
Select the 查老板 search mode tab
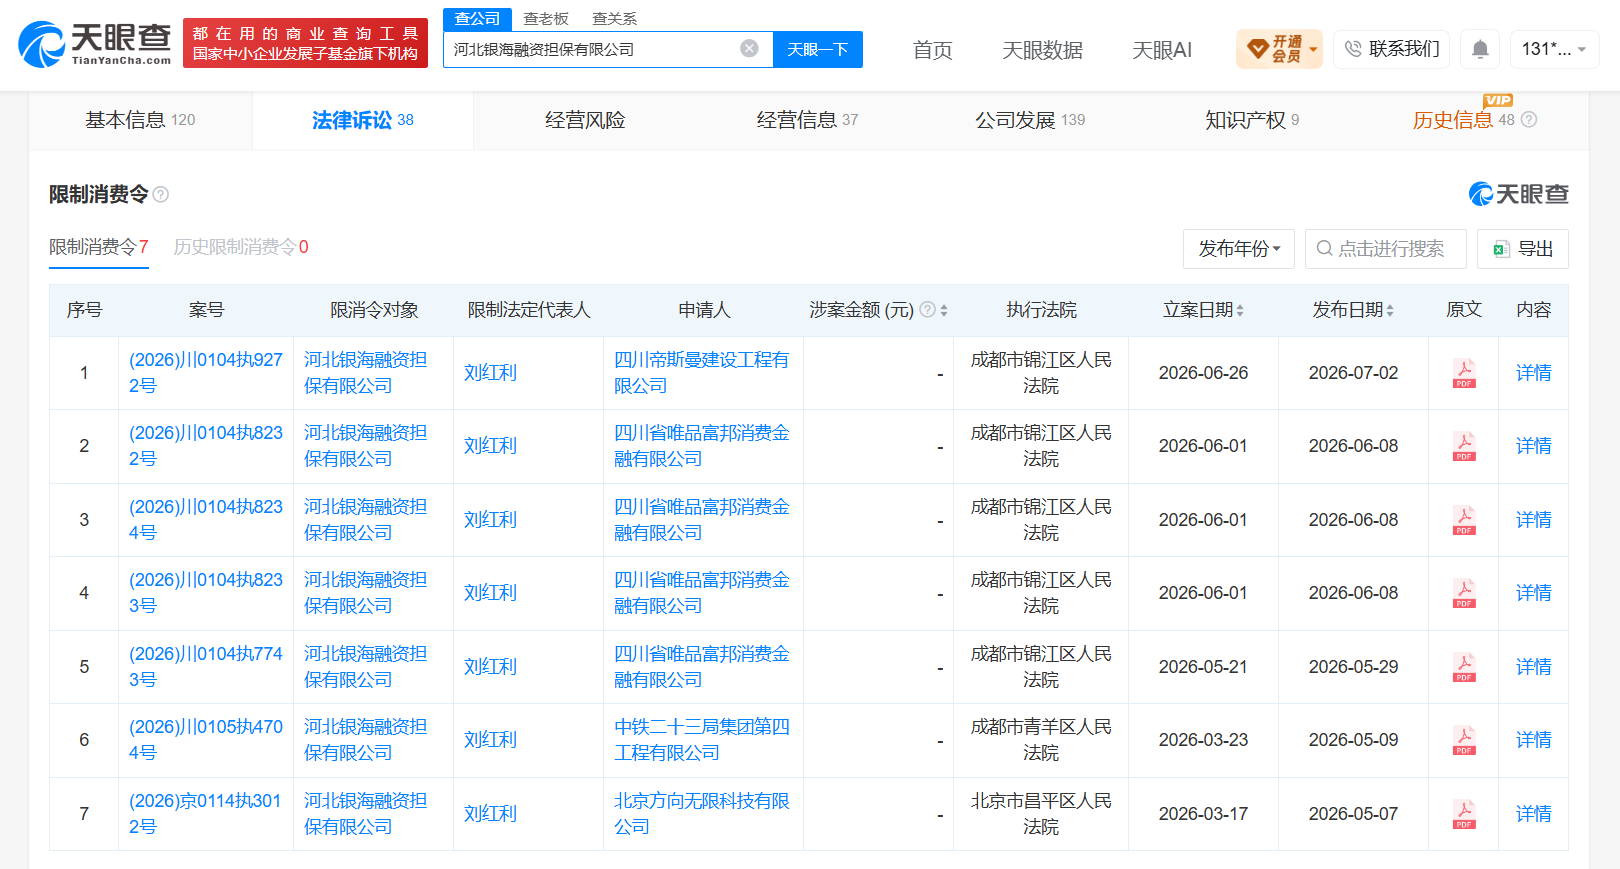tap(546, 19)
